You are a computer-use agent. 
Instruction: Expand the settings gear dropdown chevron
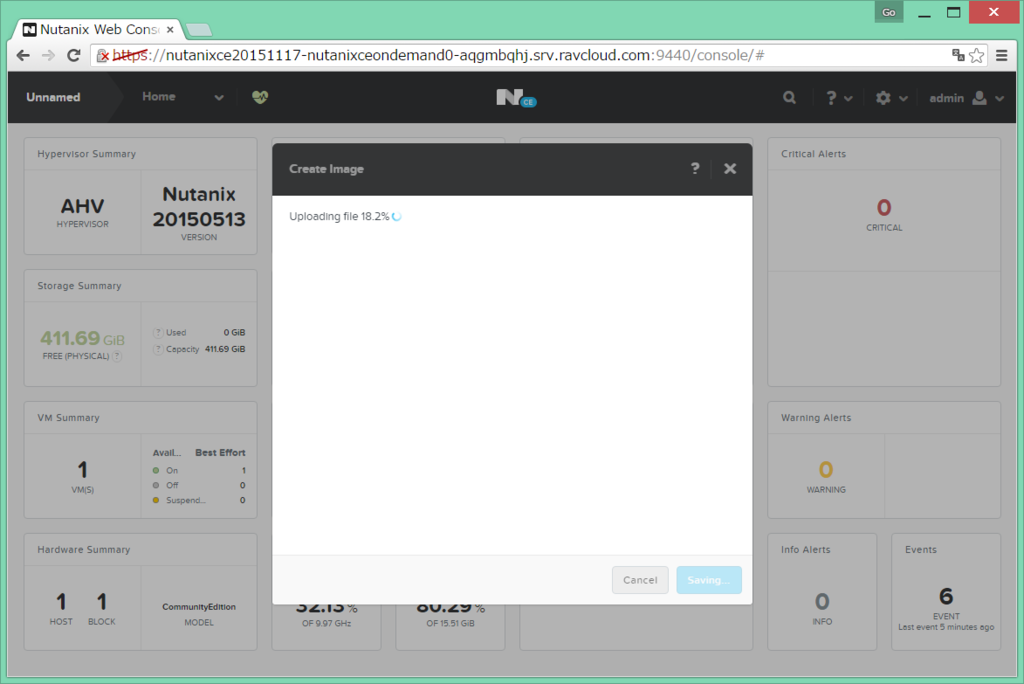(x=903, y=99)
